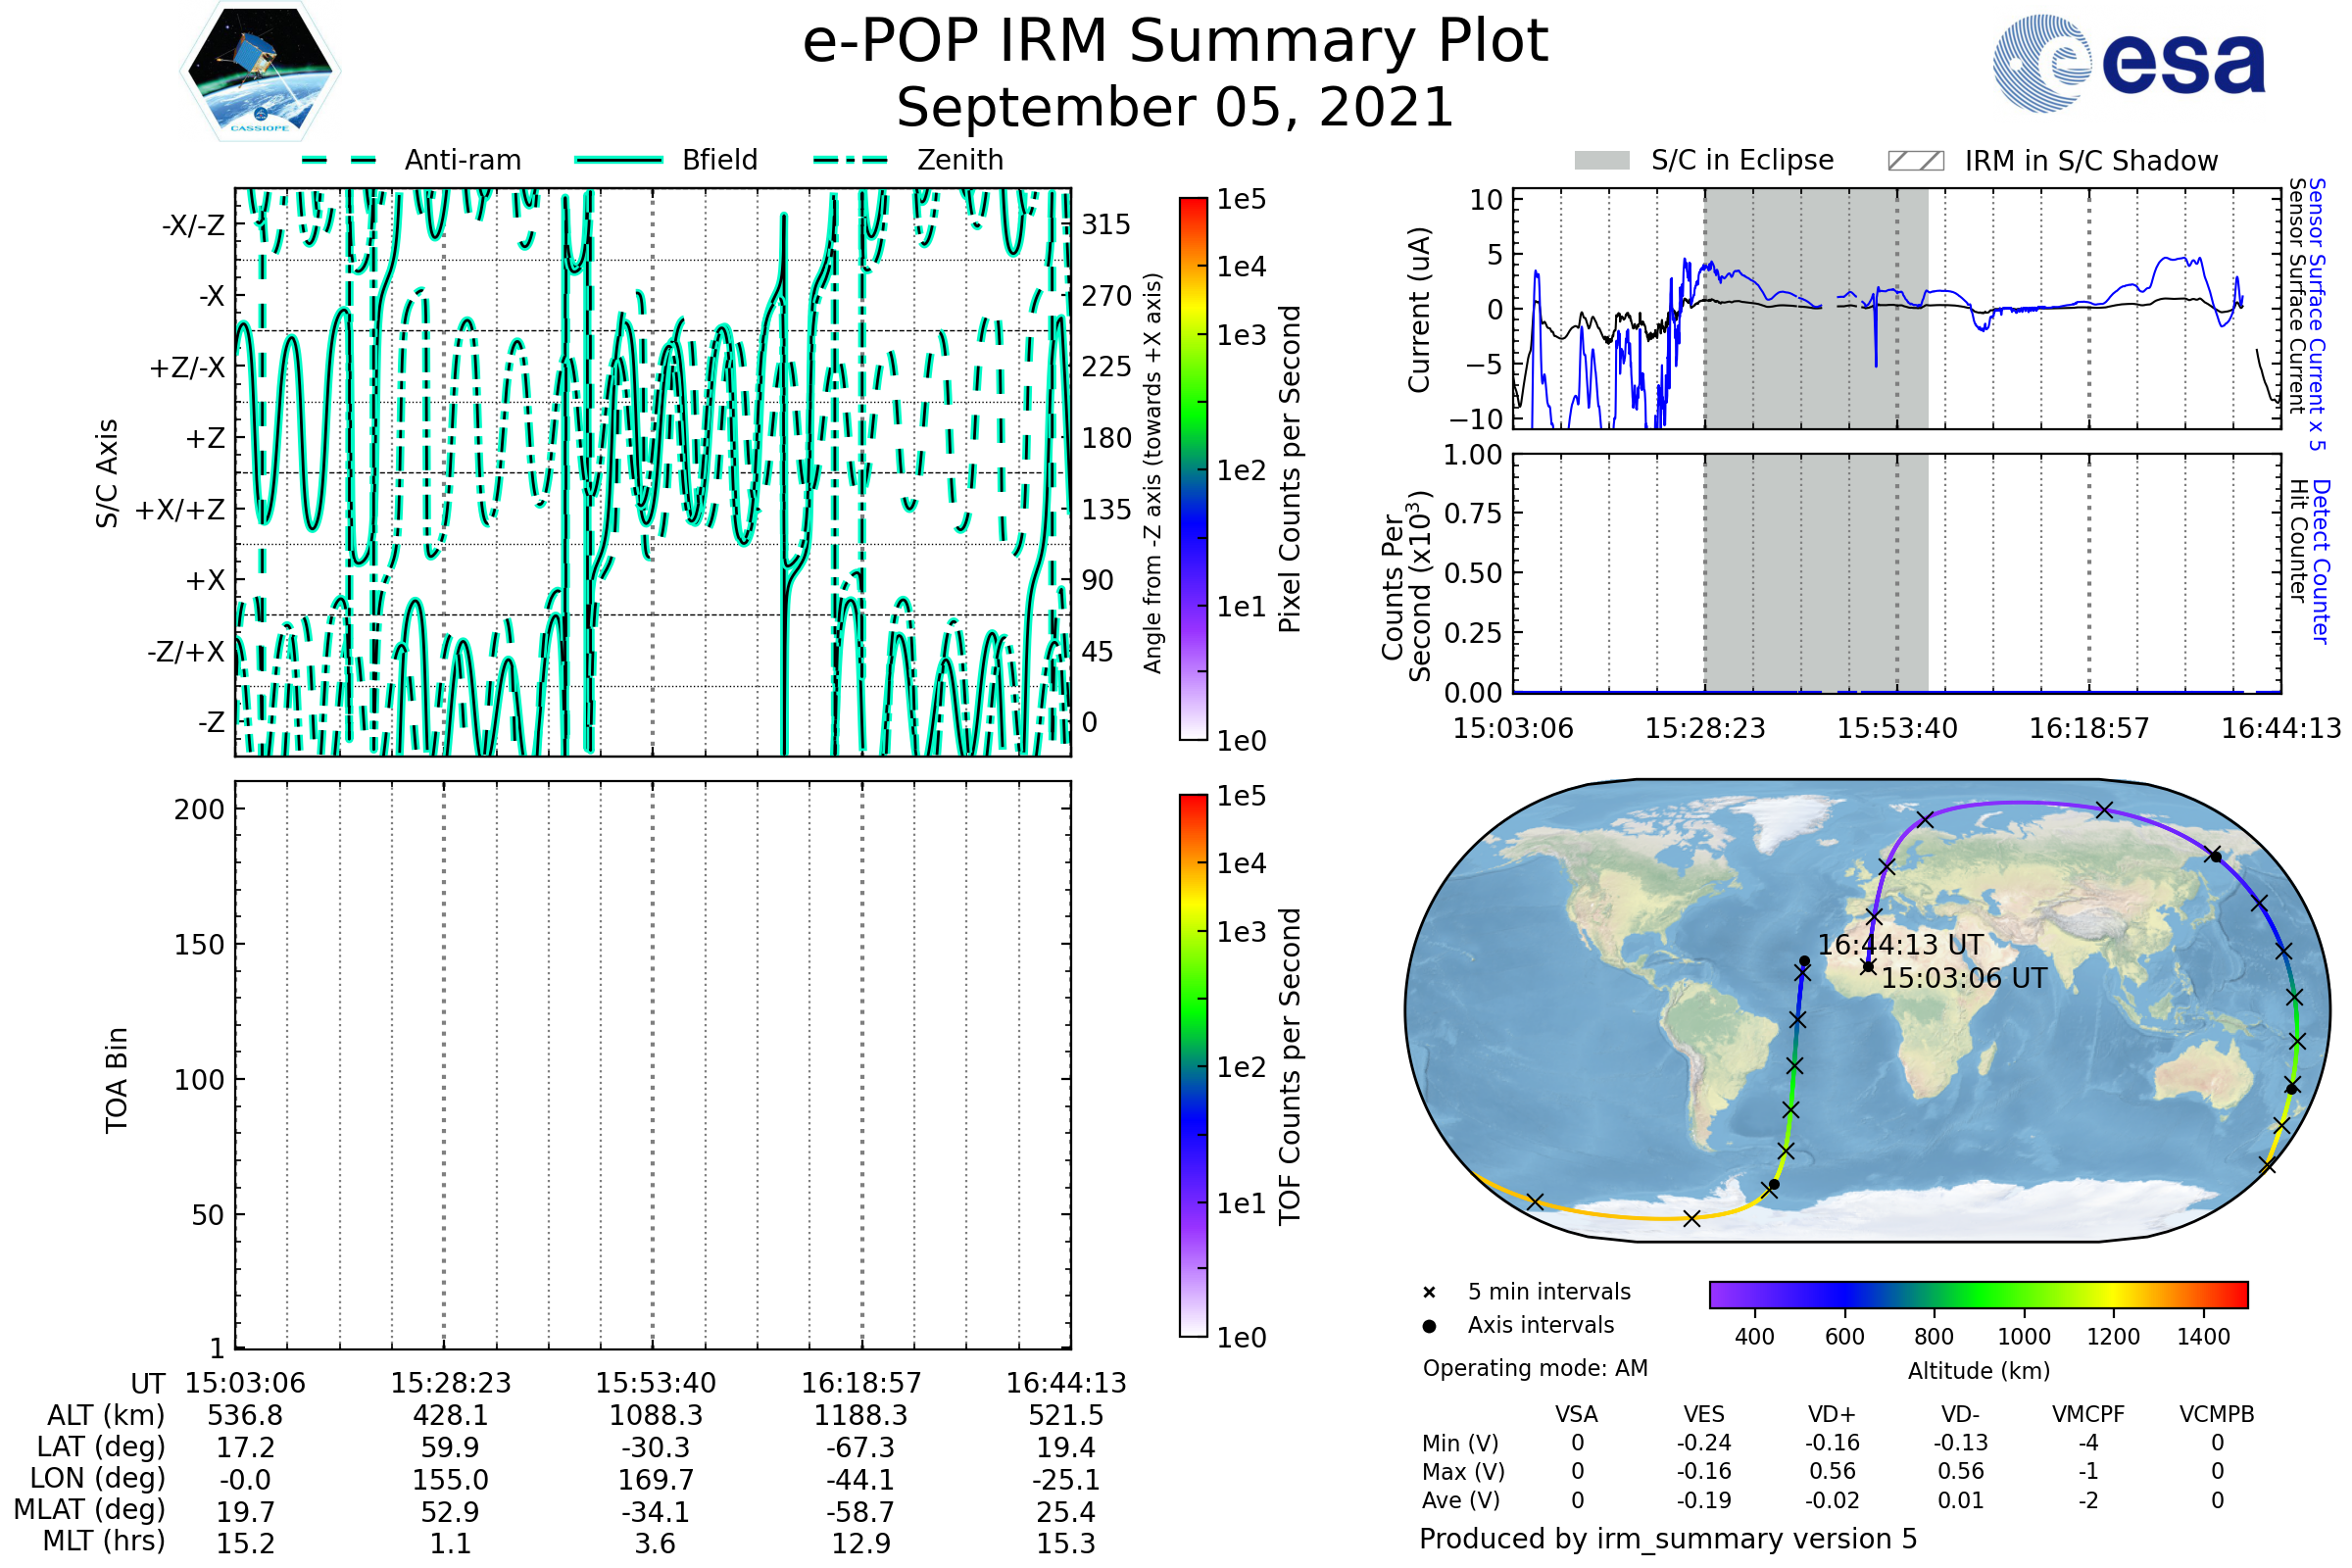
Task: Click the Pixel Counts per Second colorbar
Action: coord(1193,469)
